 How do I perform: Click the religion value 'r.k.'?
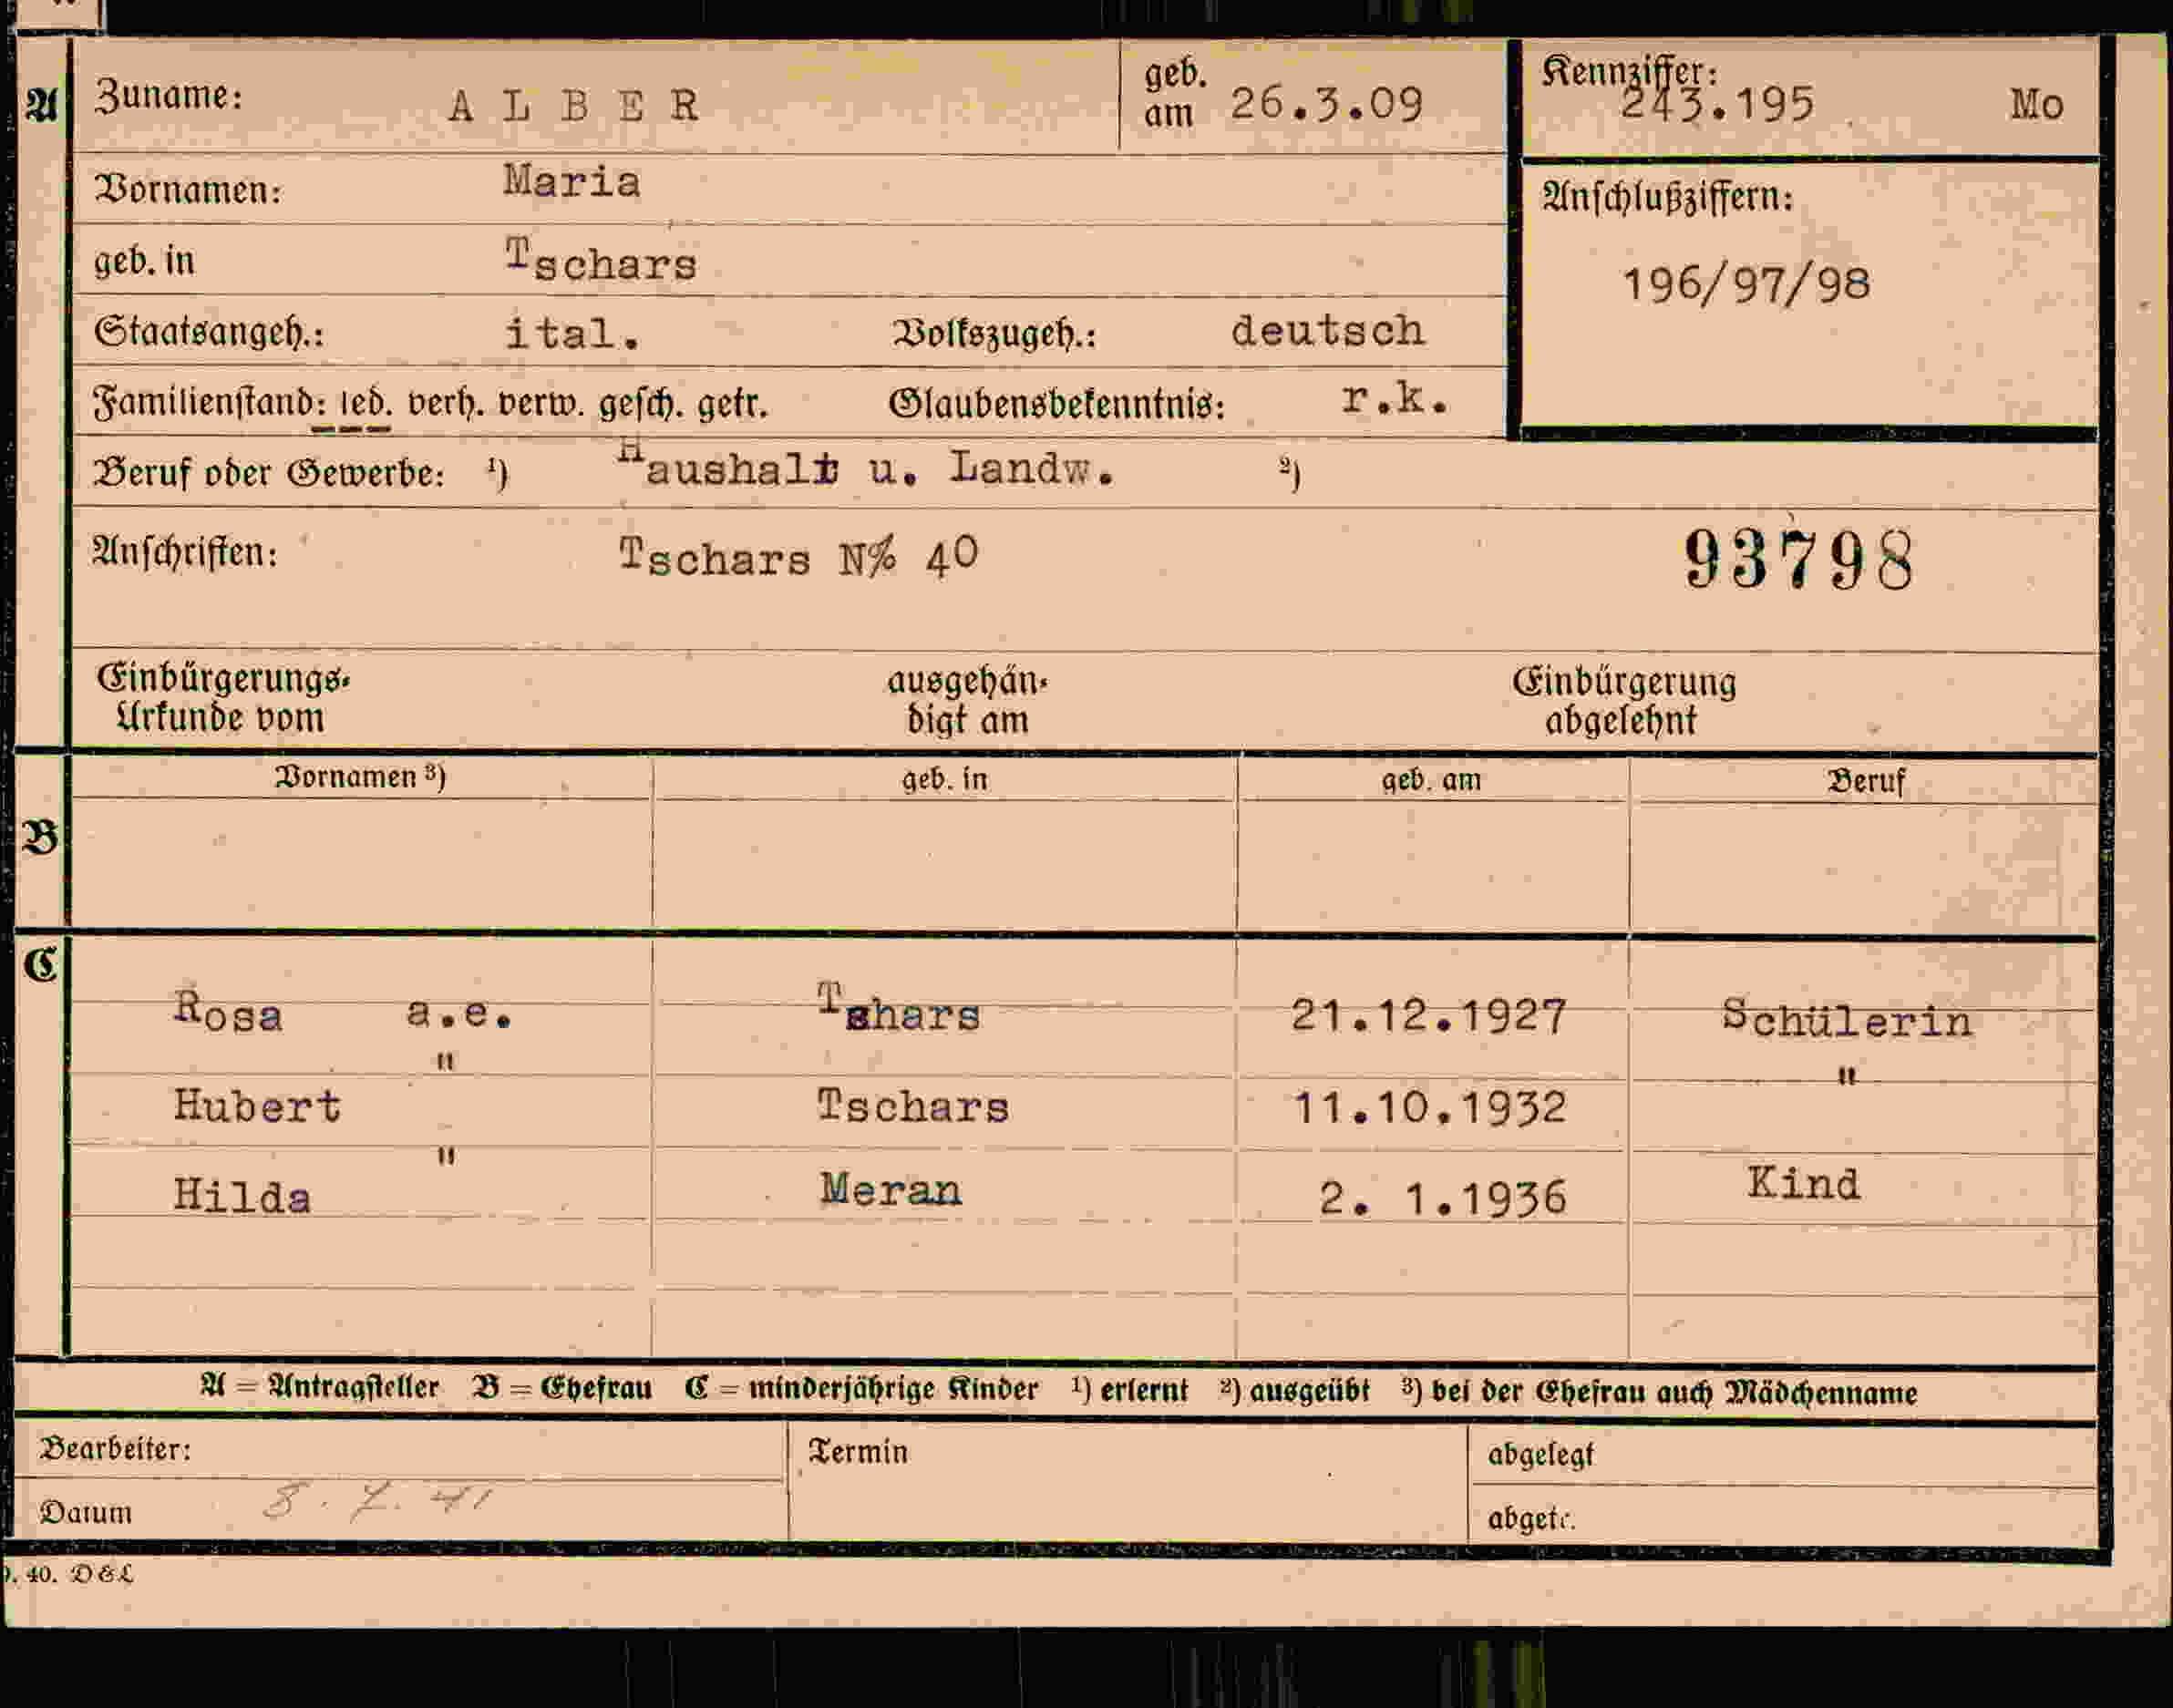point(1394,399)
